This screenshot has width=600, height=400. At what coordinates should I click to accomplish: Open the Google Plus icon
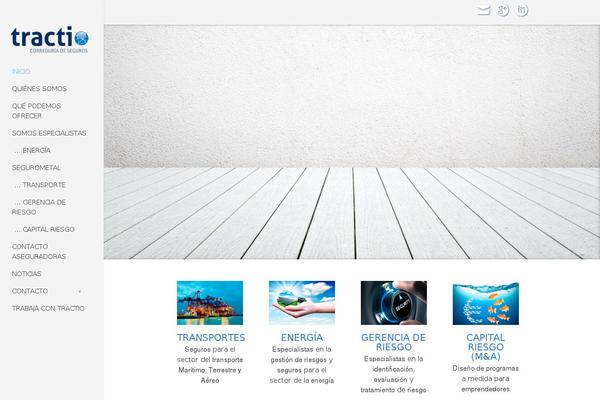point(503,10)
